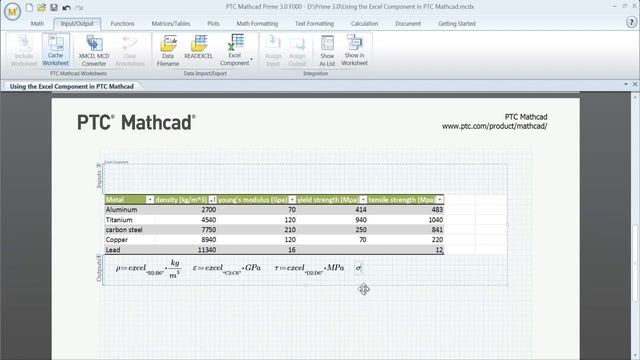640x360 pixels.
Task: Save the worksheet with the floppy icon
Action: click(x=53, y=7)
